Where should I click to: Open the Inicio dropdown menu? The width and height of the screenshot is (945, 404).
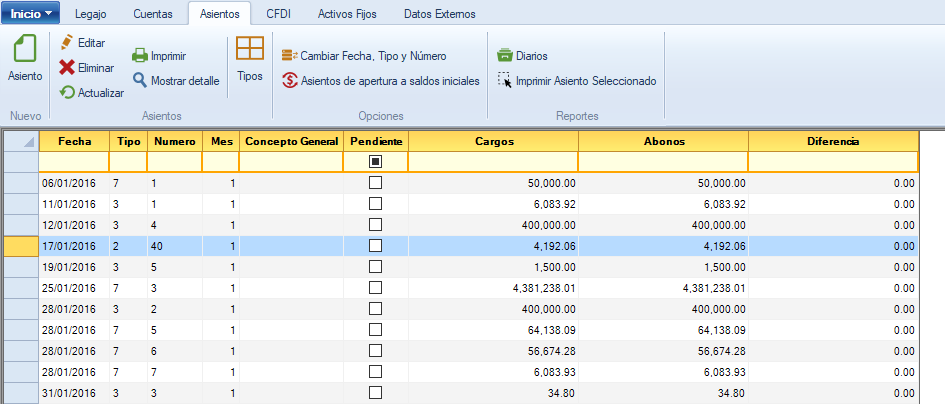pyautogui.click(x=31, y=14)
